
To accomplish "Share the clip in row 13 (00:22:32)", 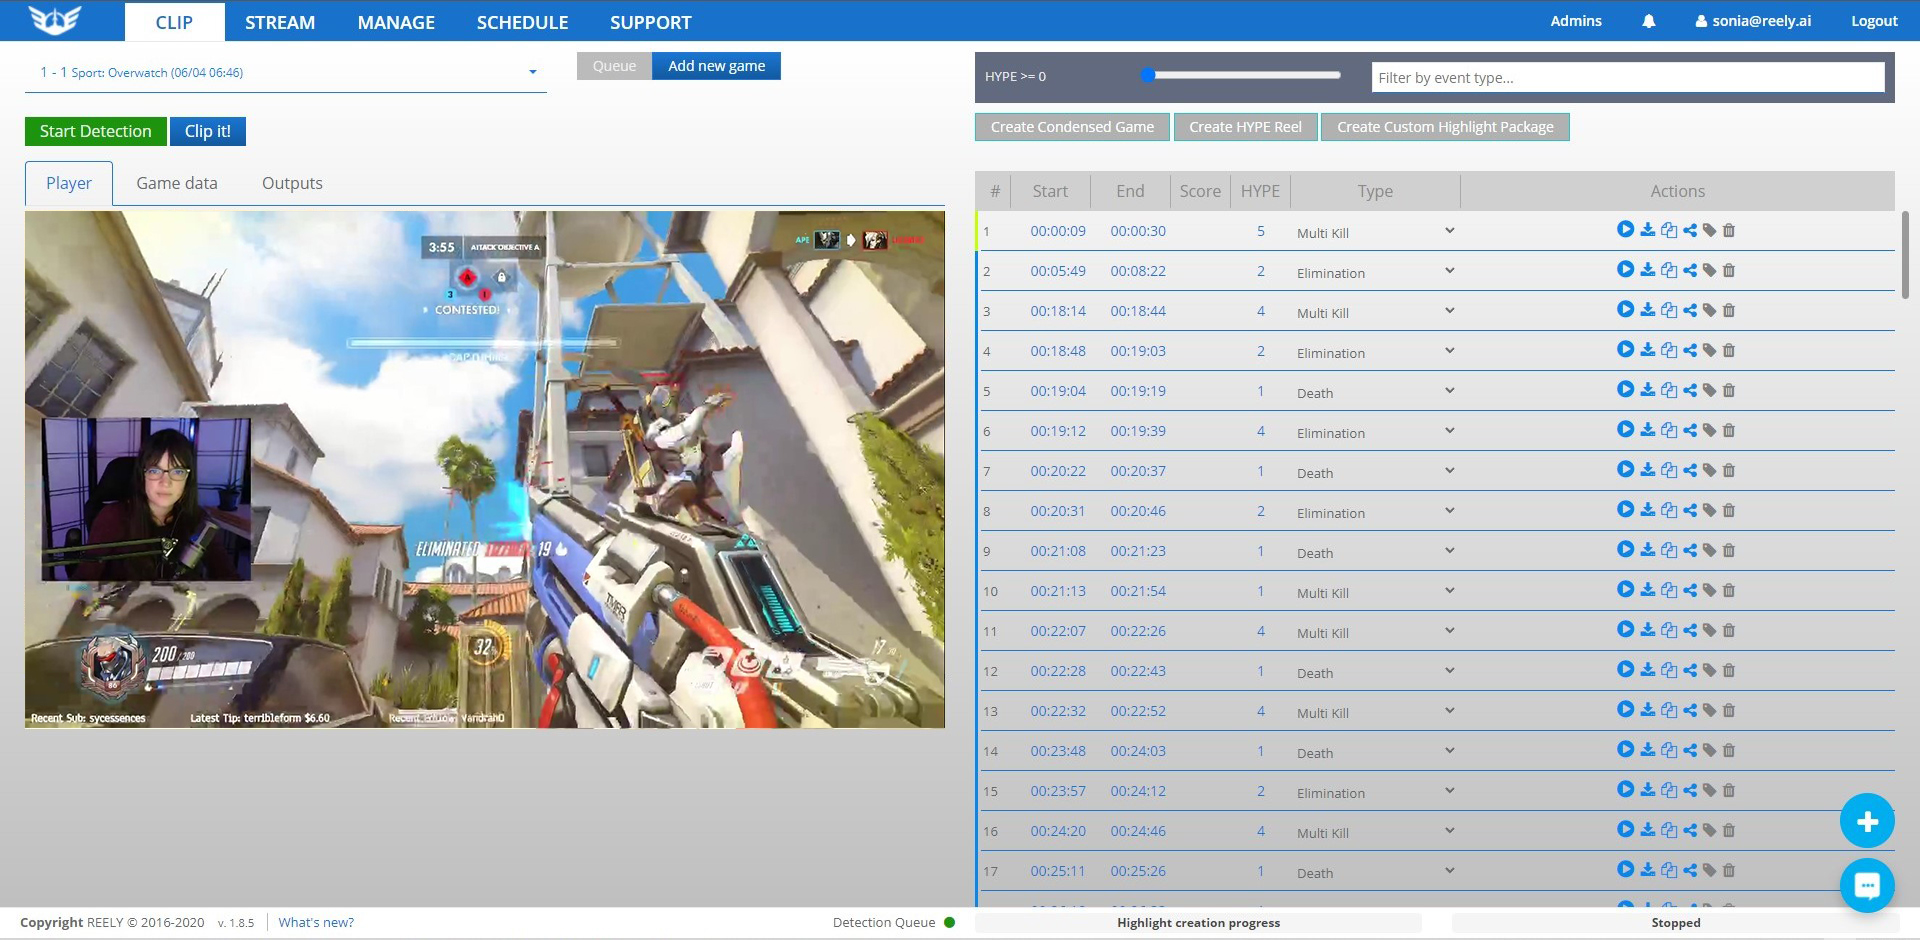I will pyautogui.click(x=1689, y=710).
